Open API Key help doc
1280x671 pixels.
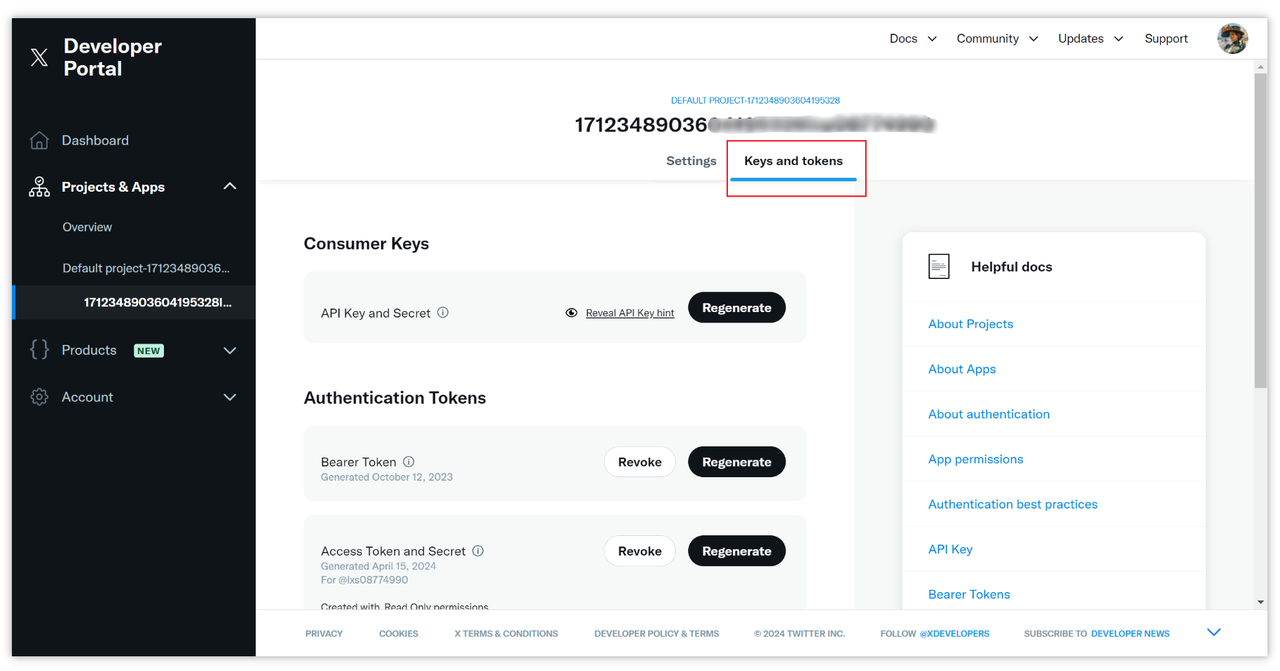[950, 549]
